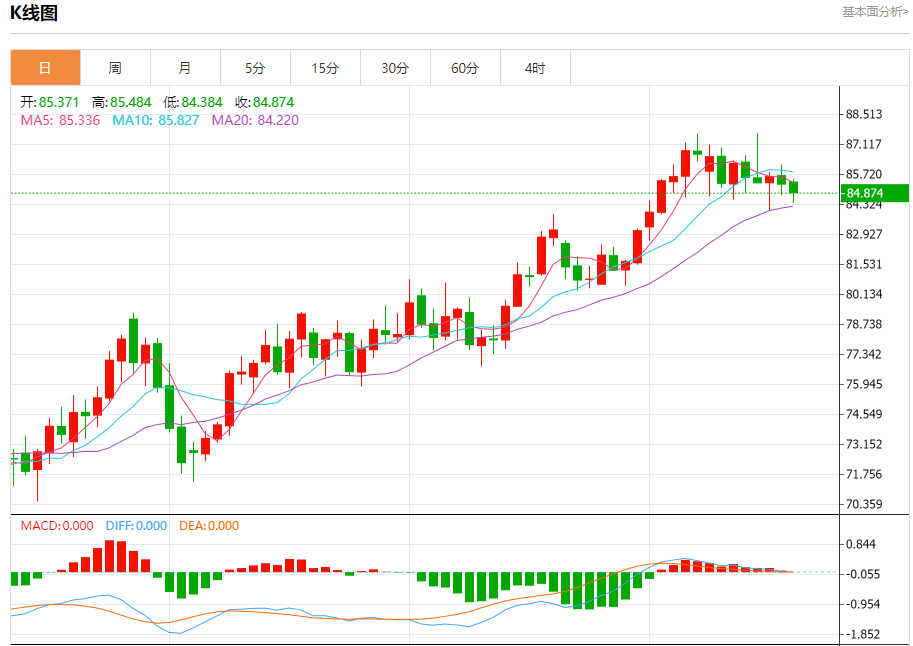This screenshot has width=913, height=646.
Task: Click the 71.756 price axis label
Action: [x=864, y=474]
